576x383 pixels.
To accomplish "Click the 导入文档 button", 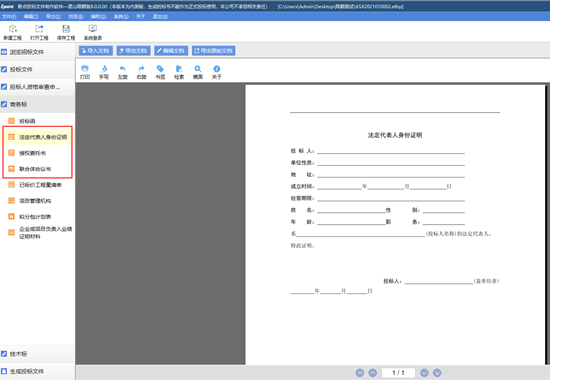I will coord(96,51).
